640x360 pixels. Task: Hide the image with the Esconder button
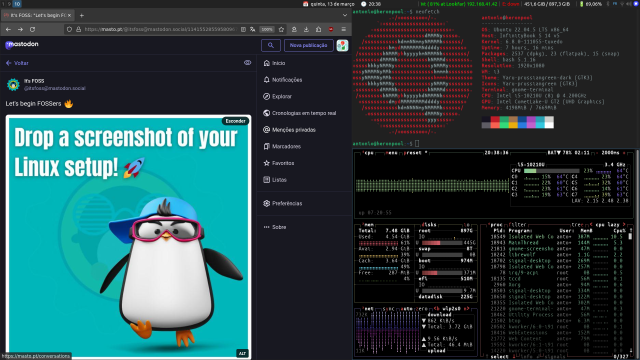point(236,121)
